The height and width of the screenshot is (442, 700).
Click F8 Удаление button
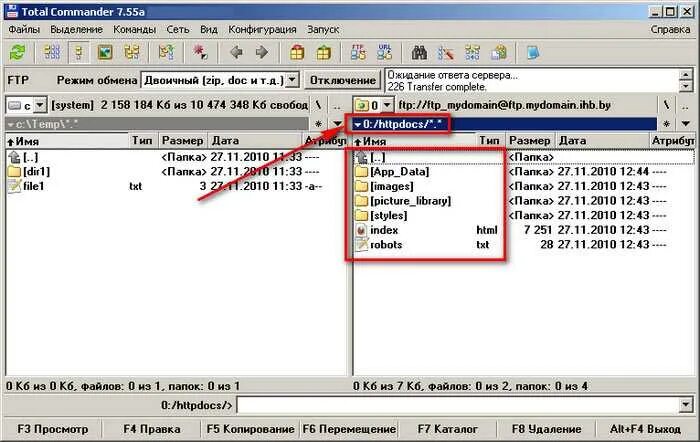[x=546, y=429]
